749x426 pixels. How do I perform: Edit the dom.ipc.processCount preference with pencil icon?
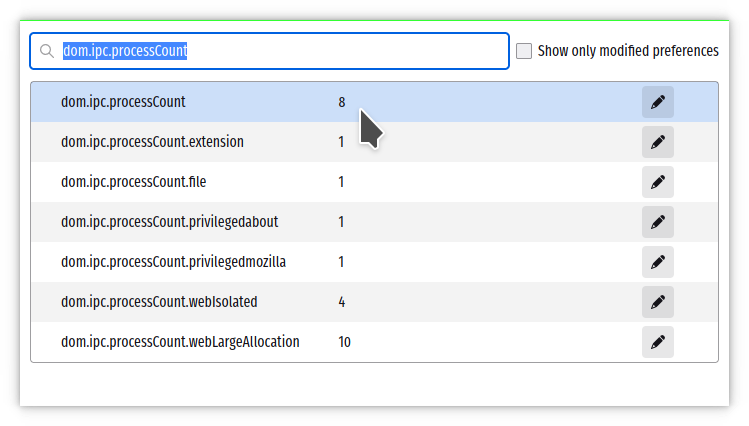click(x=657, y=102)
